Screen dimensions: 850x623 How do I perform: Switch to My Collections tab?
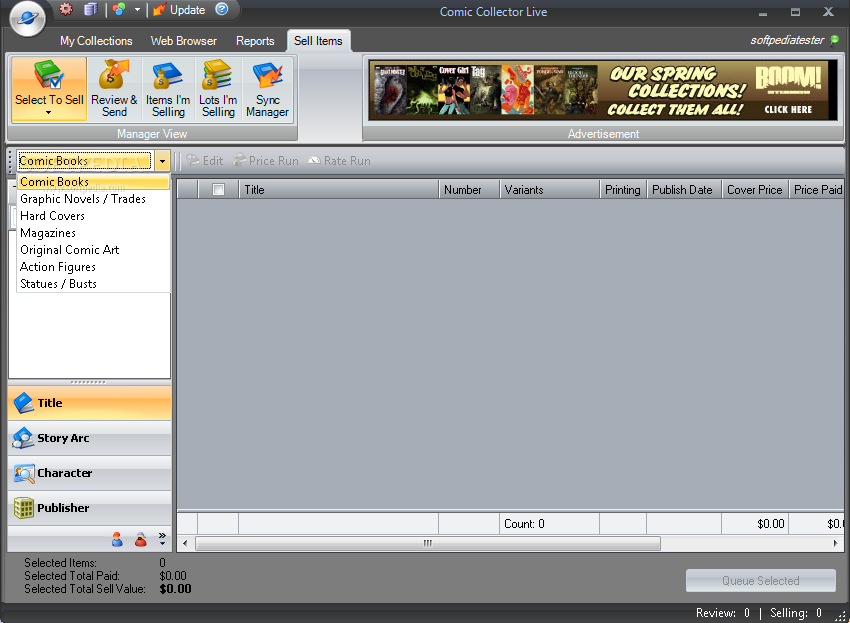[96, 41]
